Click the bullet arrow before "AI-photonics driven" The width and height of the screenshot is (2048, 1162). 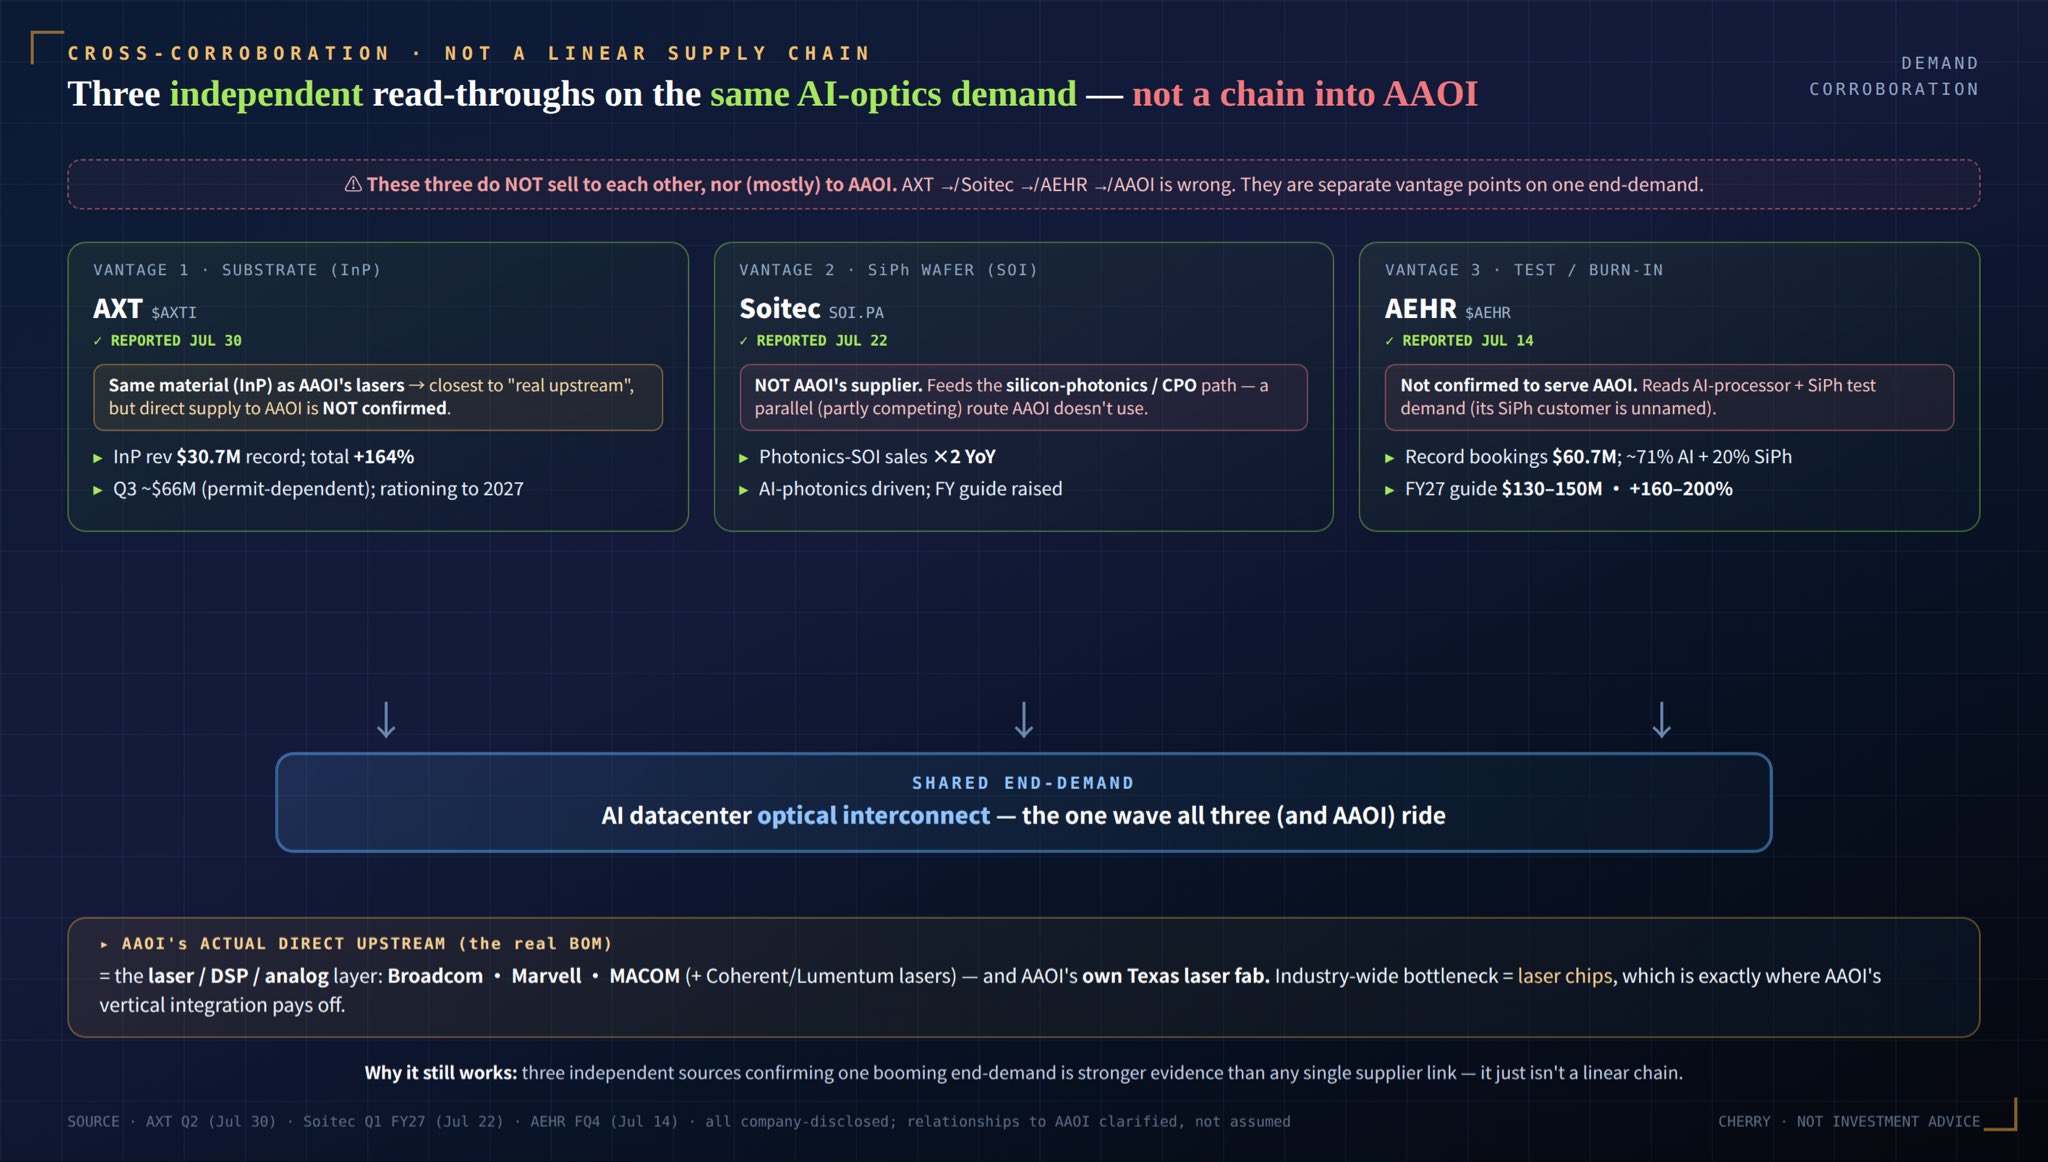coord(744,490)
